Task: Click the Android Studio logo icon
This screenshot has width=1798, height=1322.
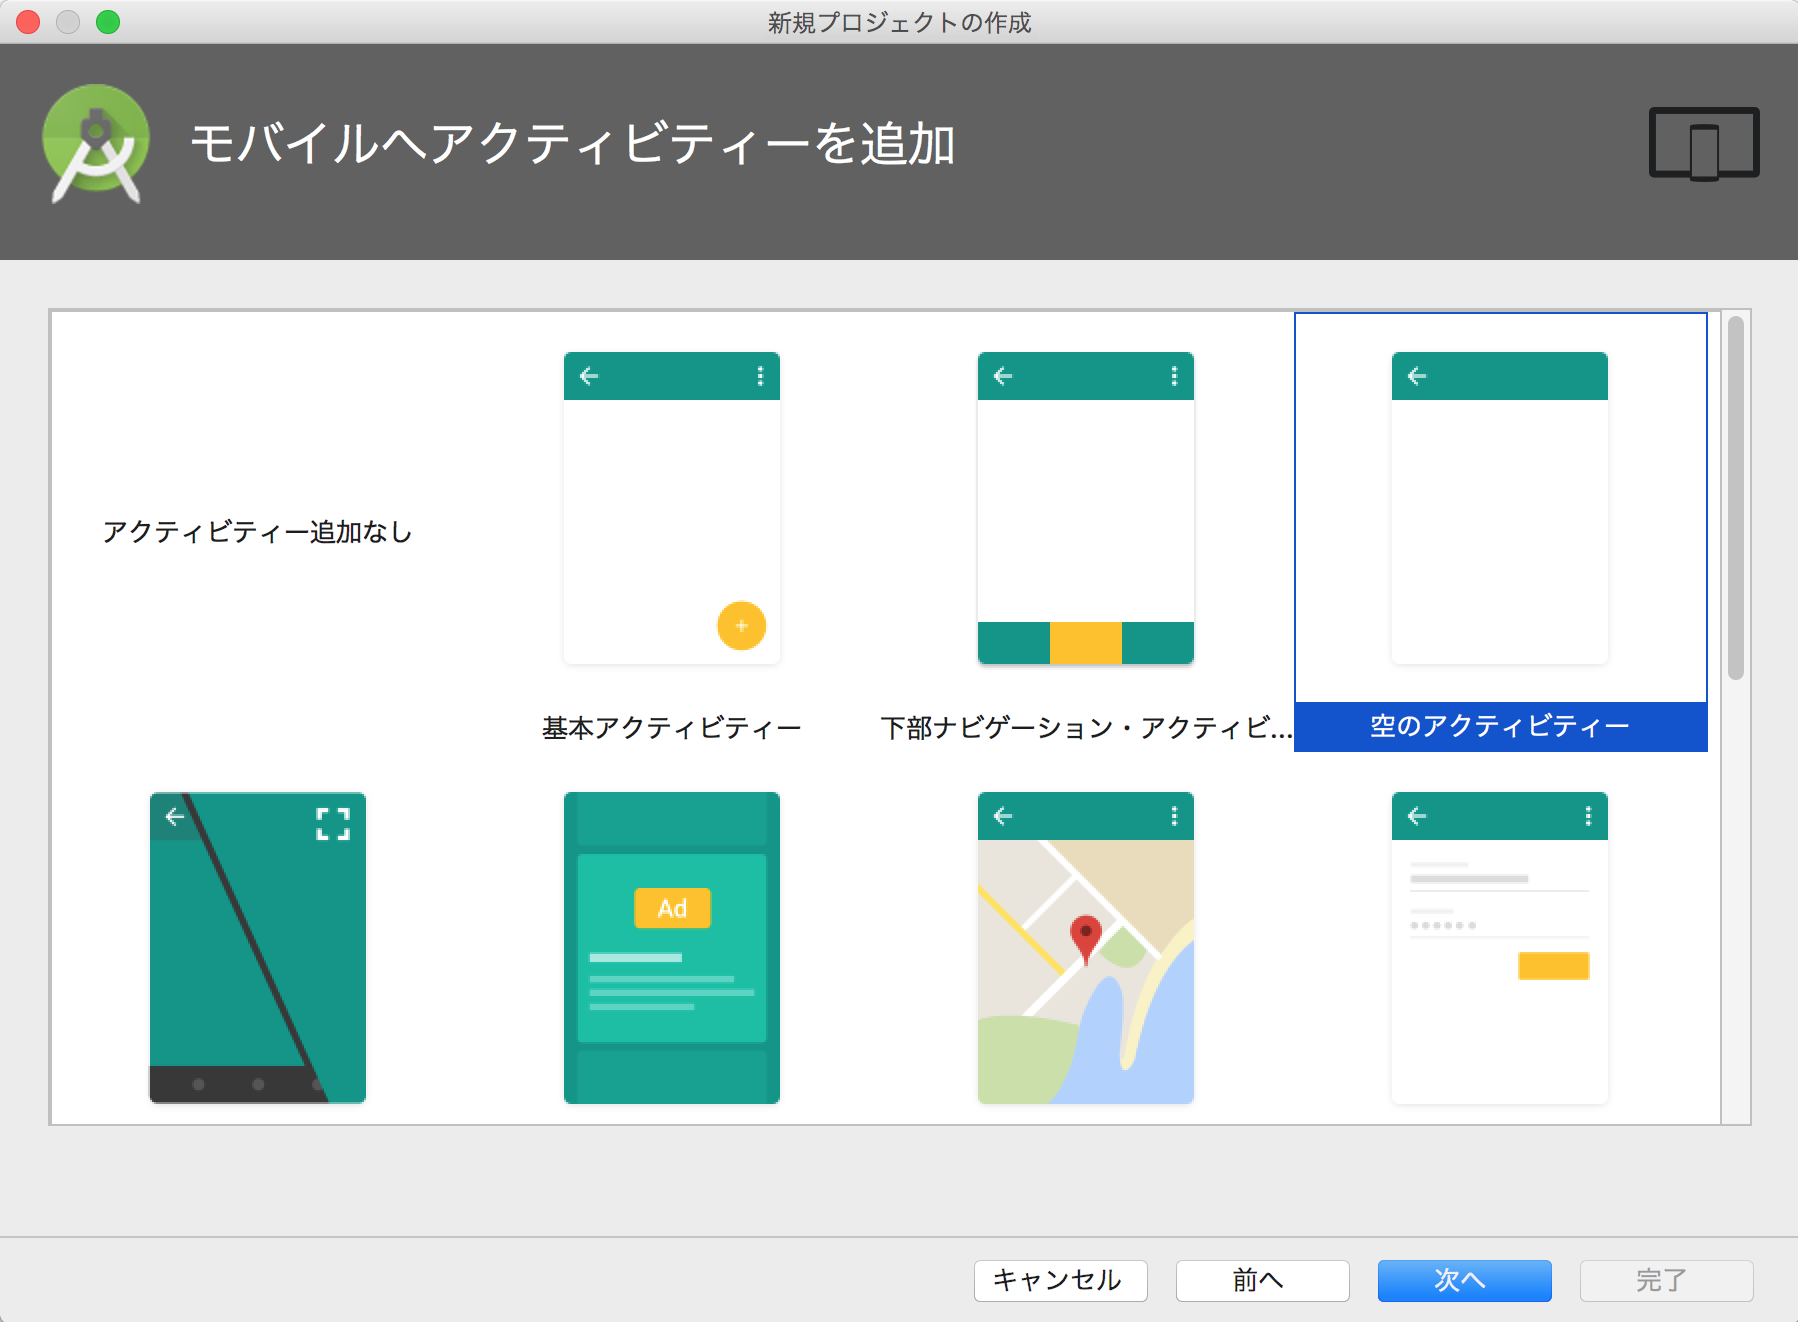Action: coord(96,144)
